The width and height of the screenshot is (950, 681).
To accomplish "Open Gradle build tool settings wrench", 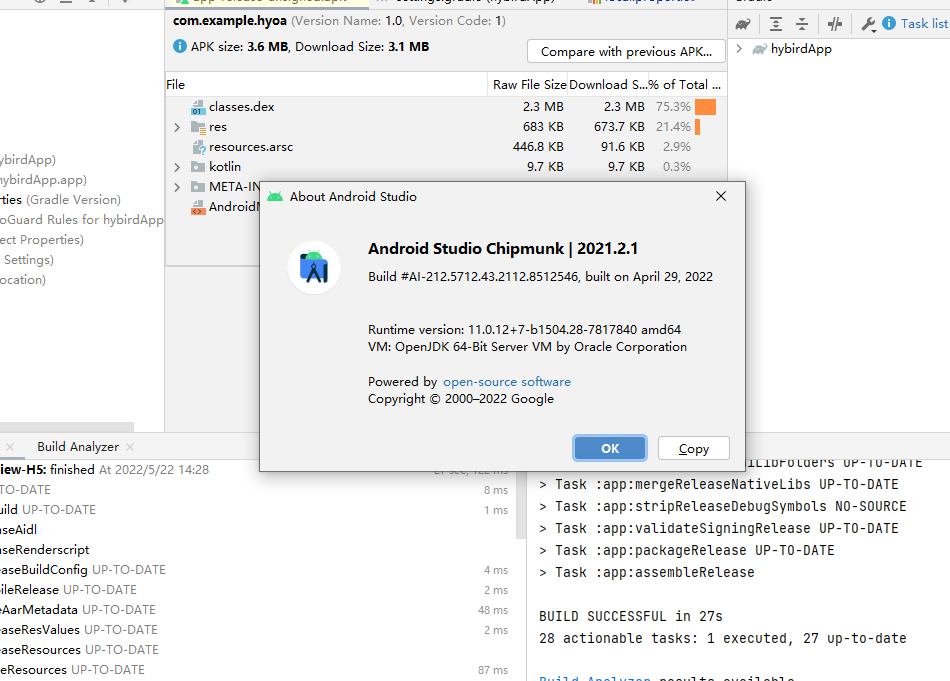I will pyautogui.click(x=868, y=24).
